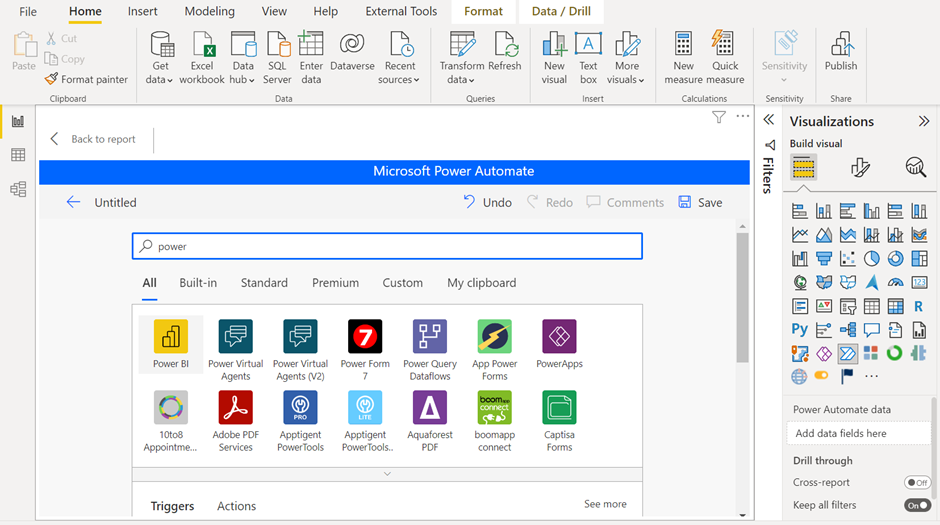Choose the Power Virtual Agents connector

coord(236,336)
